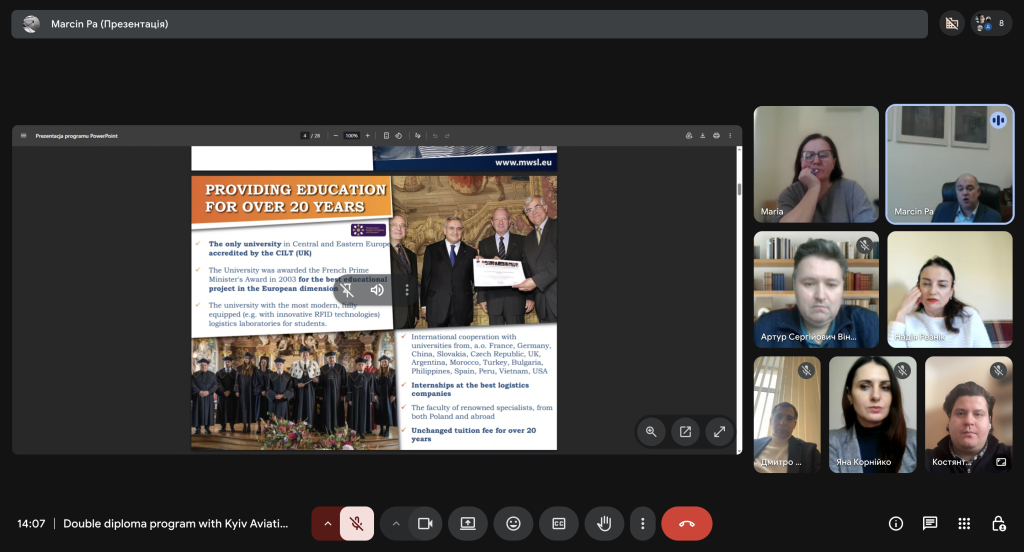Viewport: 1024px width, 552px height.
Task: Expand audio settings arrow next to microphone
Action: click(x=327, y=523)
